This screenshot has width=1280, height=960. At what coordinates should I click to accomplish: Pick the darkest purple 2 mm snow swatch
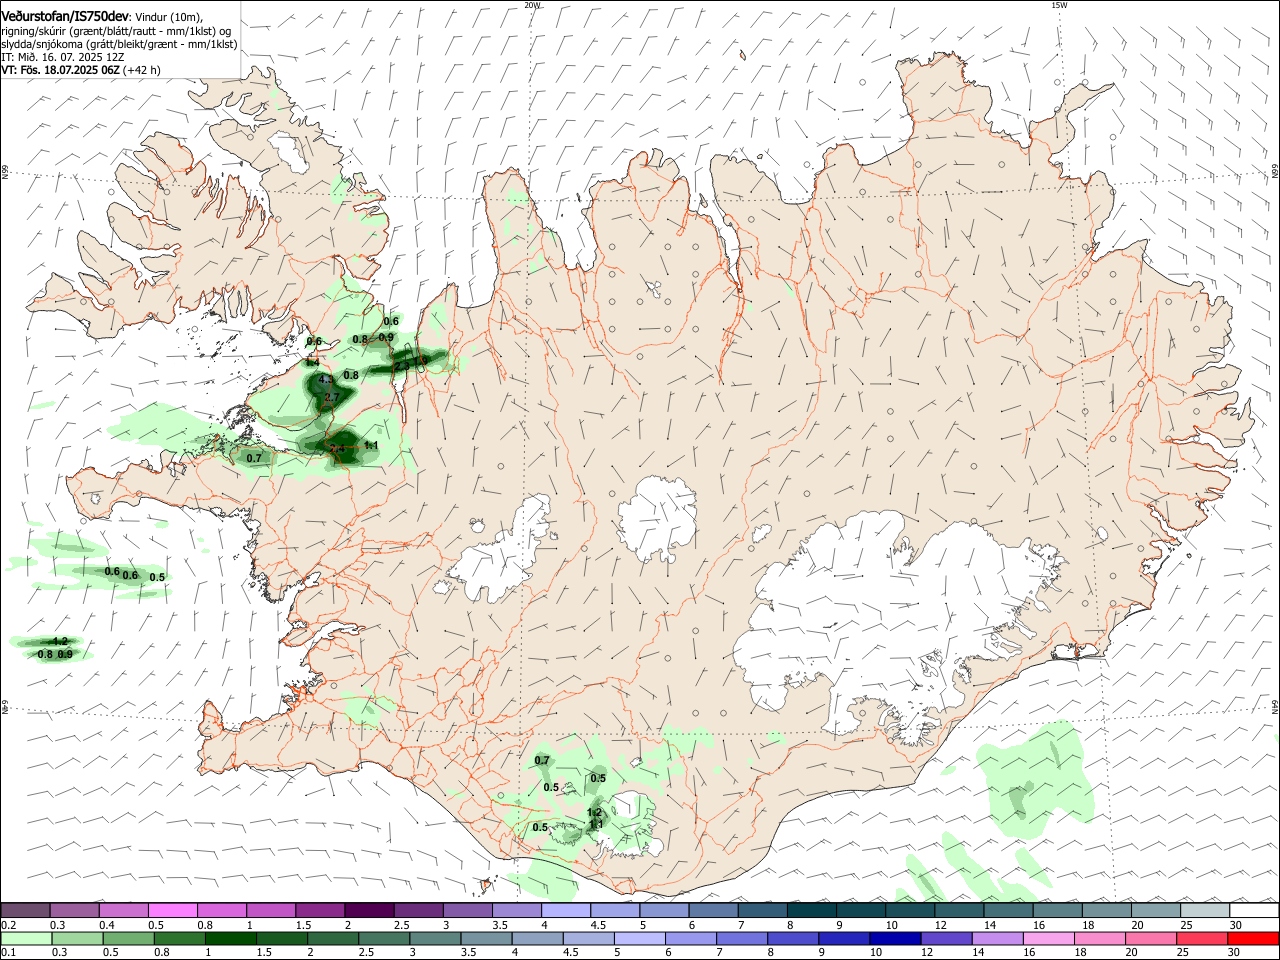[368, 910]
